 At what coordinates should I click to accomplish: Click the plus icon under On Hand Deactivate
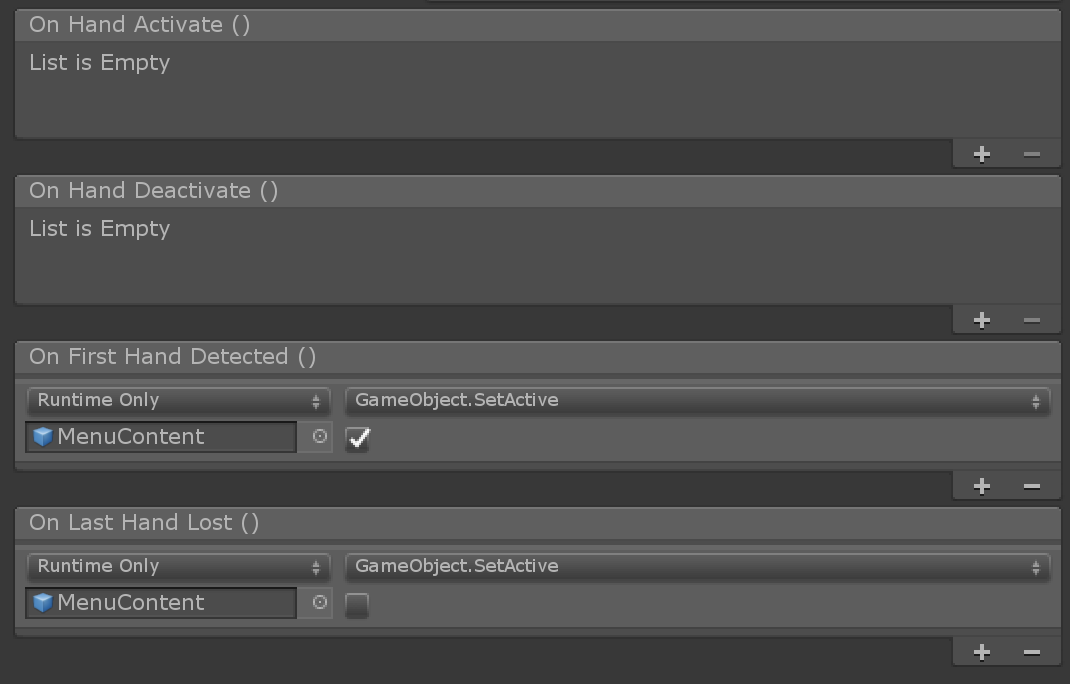(x=981, y=320)
